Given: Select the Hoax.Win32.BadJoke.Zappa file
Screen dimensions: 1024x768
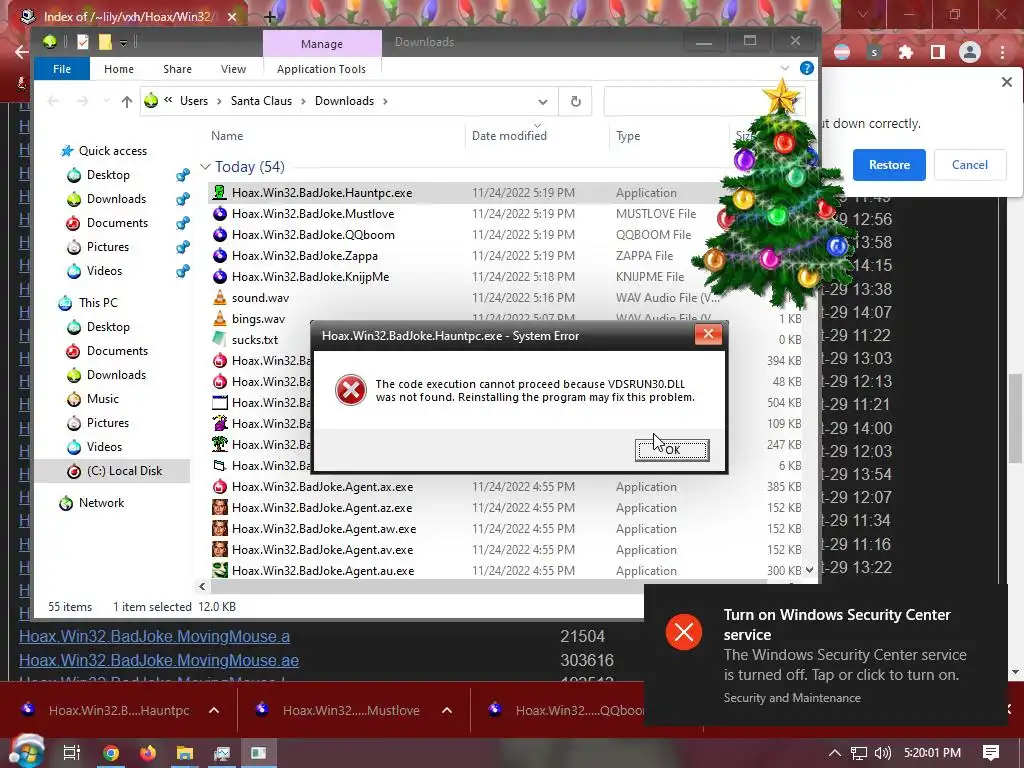Looking at the screenshot, I should [304, 255].
